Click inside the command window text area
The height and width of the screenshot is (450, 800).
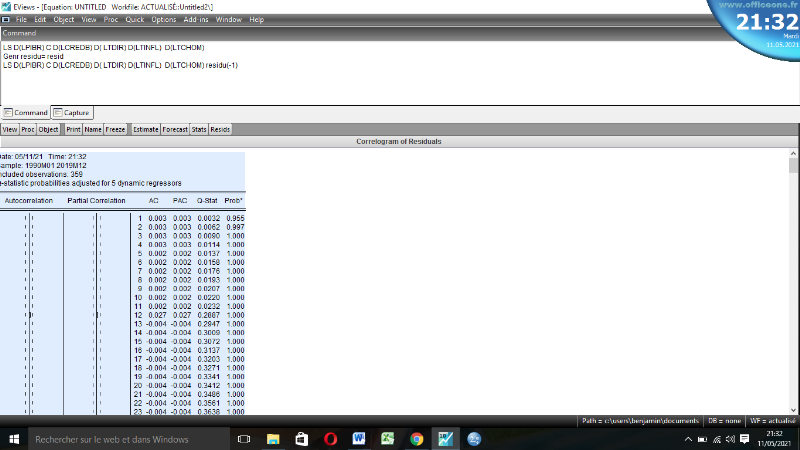click(x=398, y=72)
